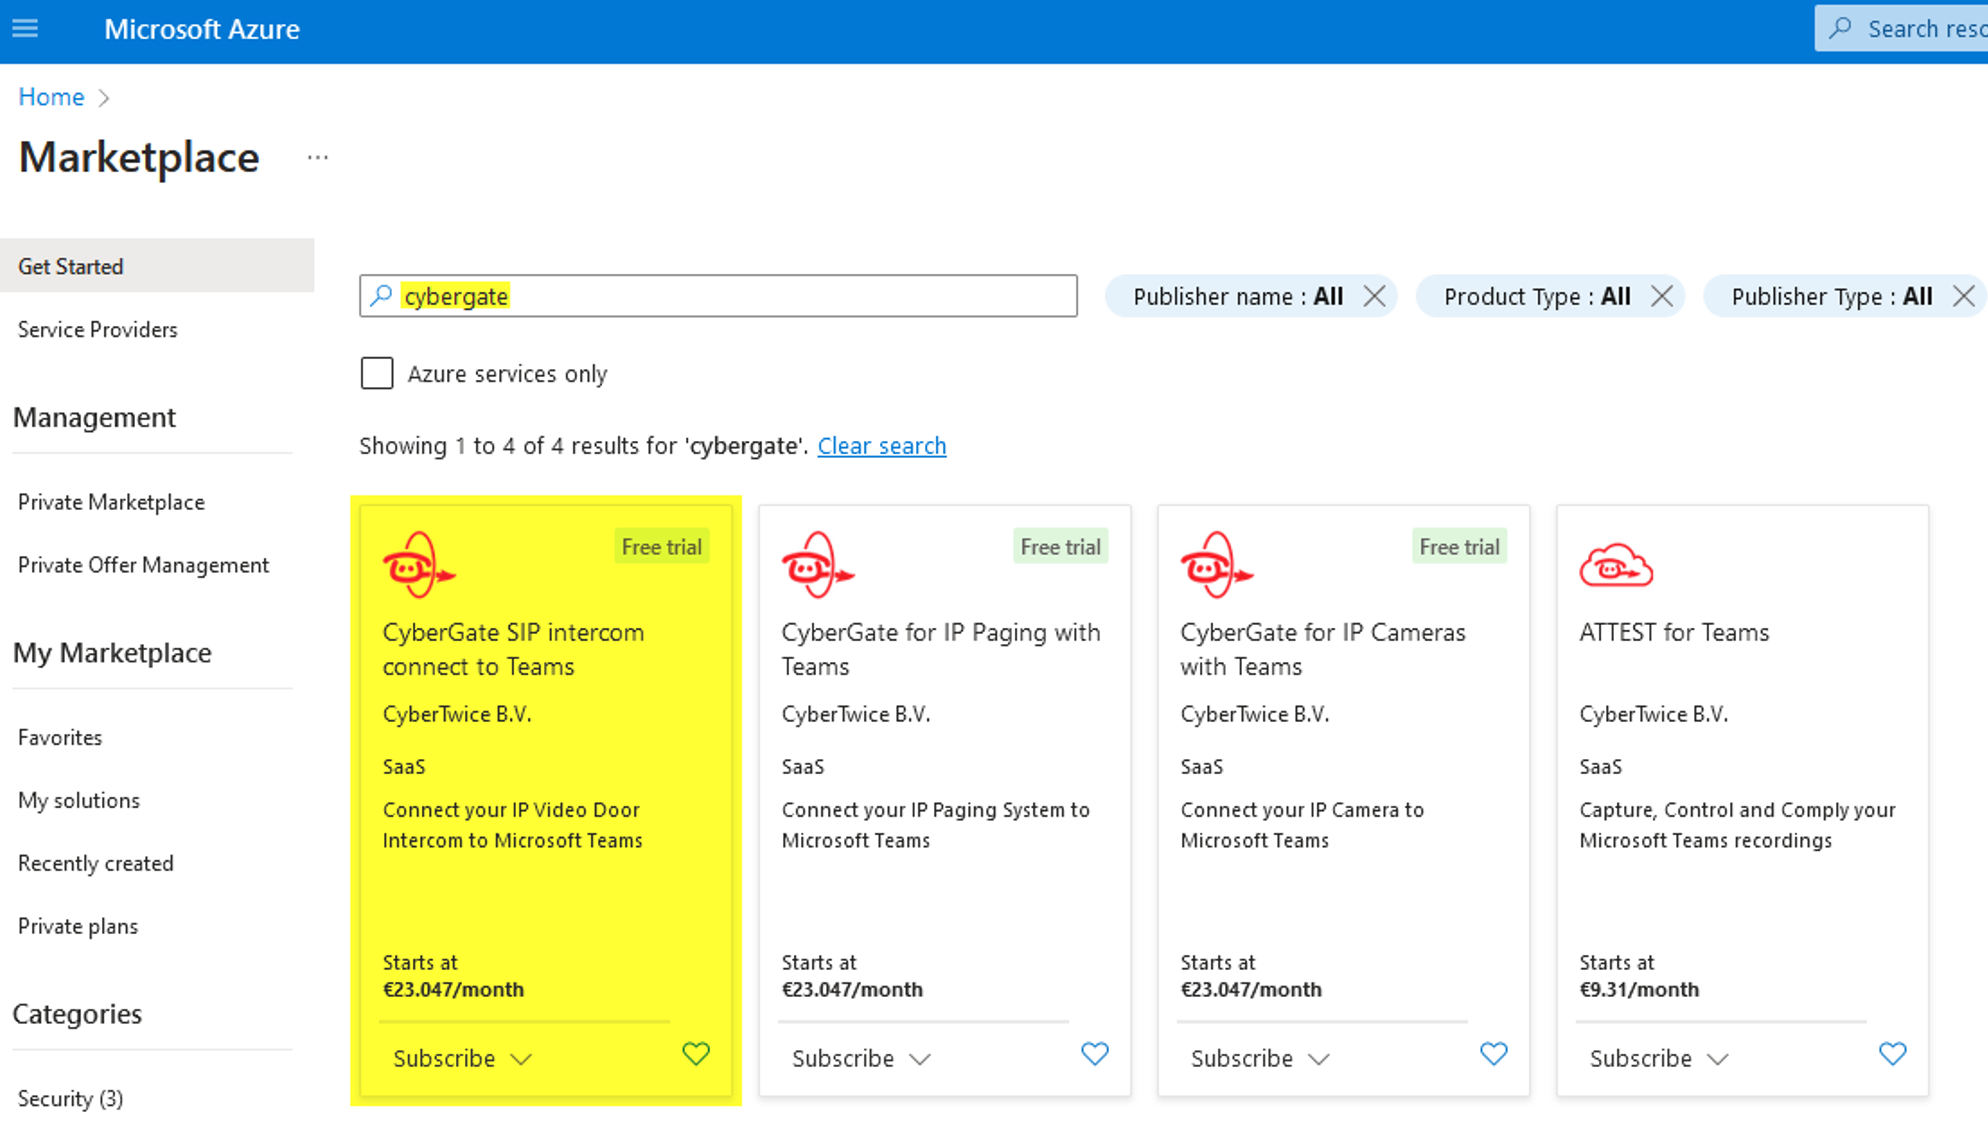Enable the Azure services only checkbox
This screenshot has width=1988, height=1131.
pos(377,374)
